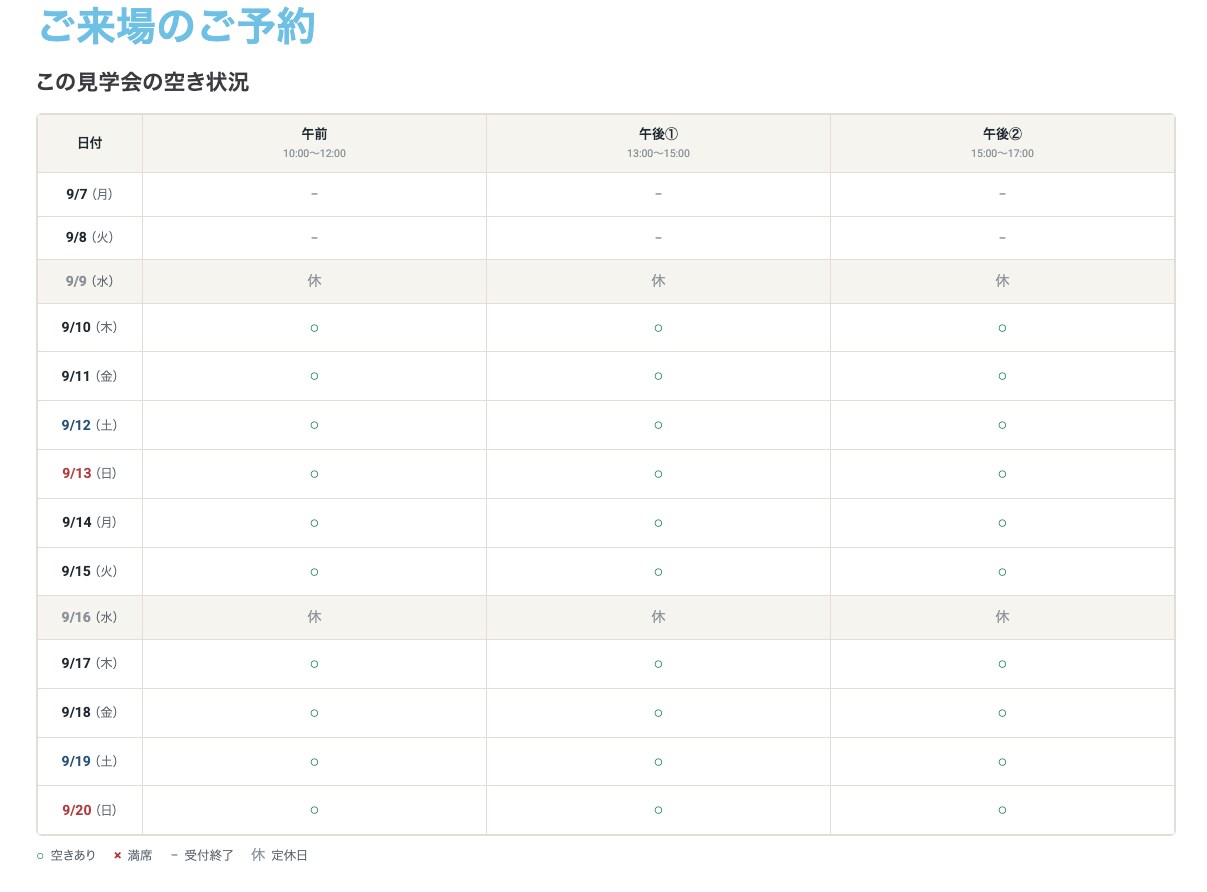Screen dimensions: 1207x892
Task: Click the 午後② 15:00〜17:00 column header
Action: click(x=1002, y=143)
